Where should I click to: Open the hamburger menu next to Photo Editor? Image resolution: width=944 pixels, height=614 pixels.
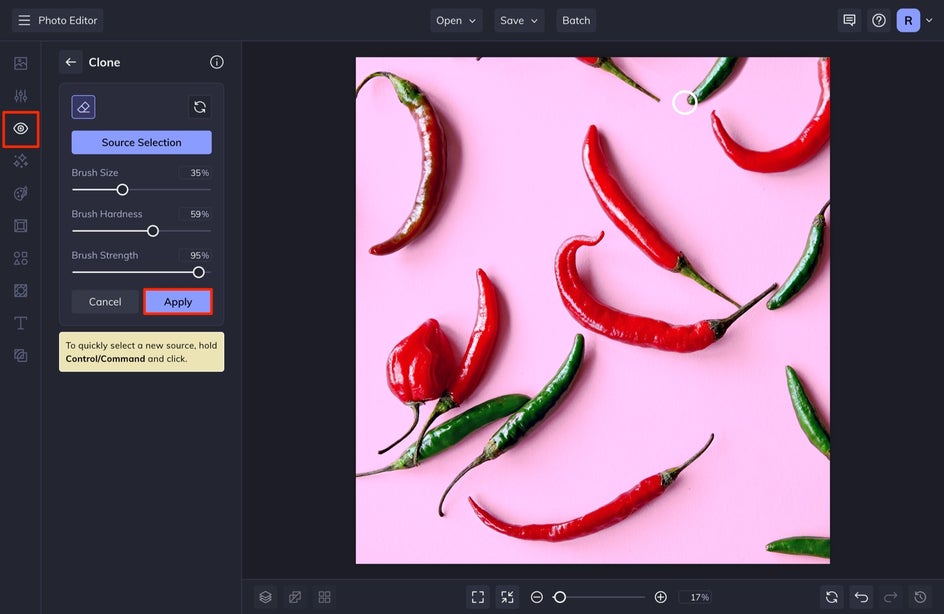[x=24, y=20]
